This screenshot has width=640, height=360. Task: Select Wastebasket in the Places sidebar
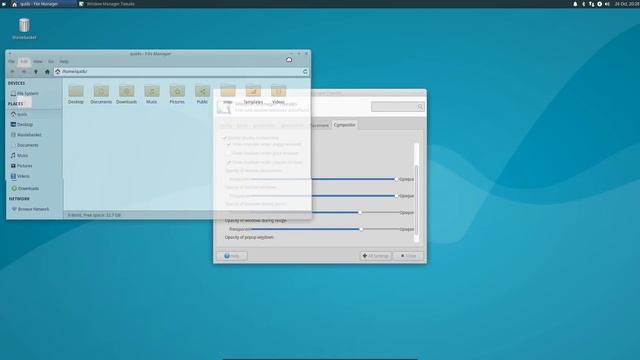[x=26, y=135]
